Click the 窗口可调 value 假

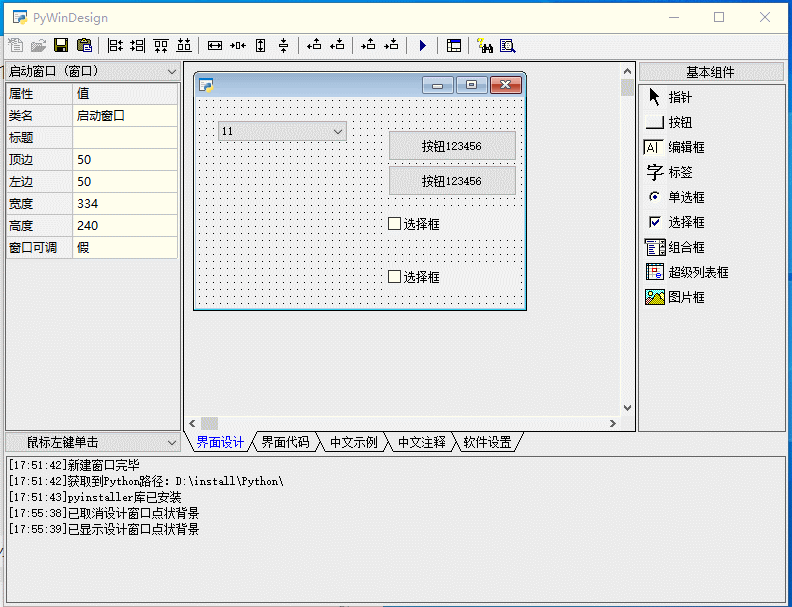[125, 247]
